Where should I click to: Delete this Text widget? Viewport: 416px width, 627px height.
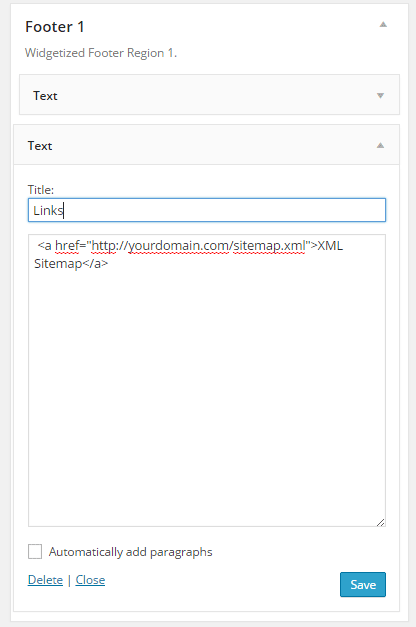[45, 580]
